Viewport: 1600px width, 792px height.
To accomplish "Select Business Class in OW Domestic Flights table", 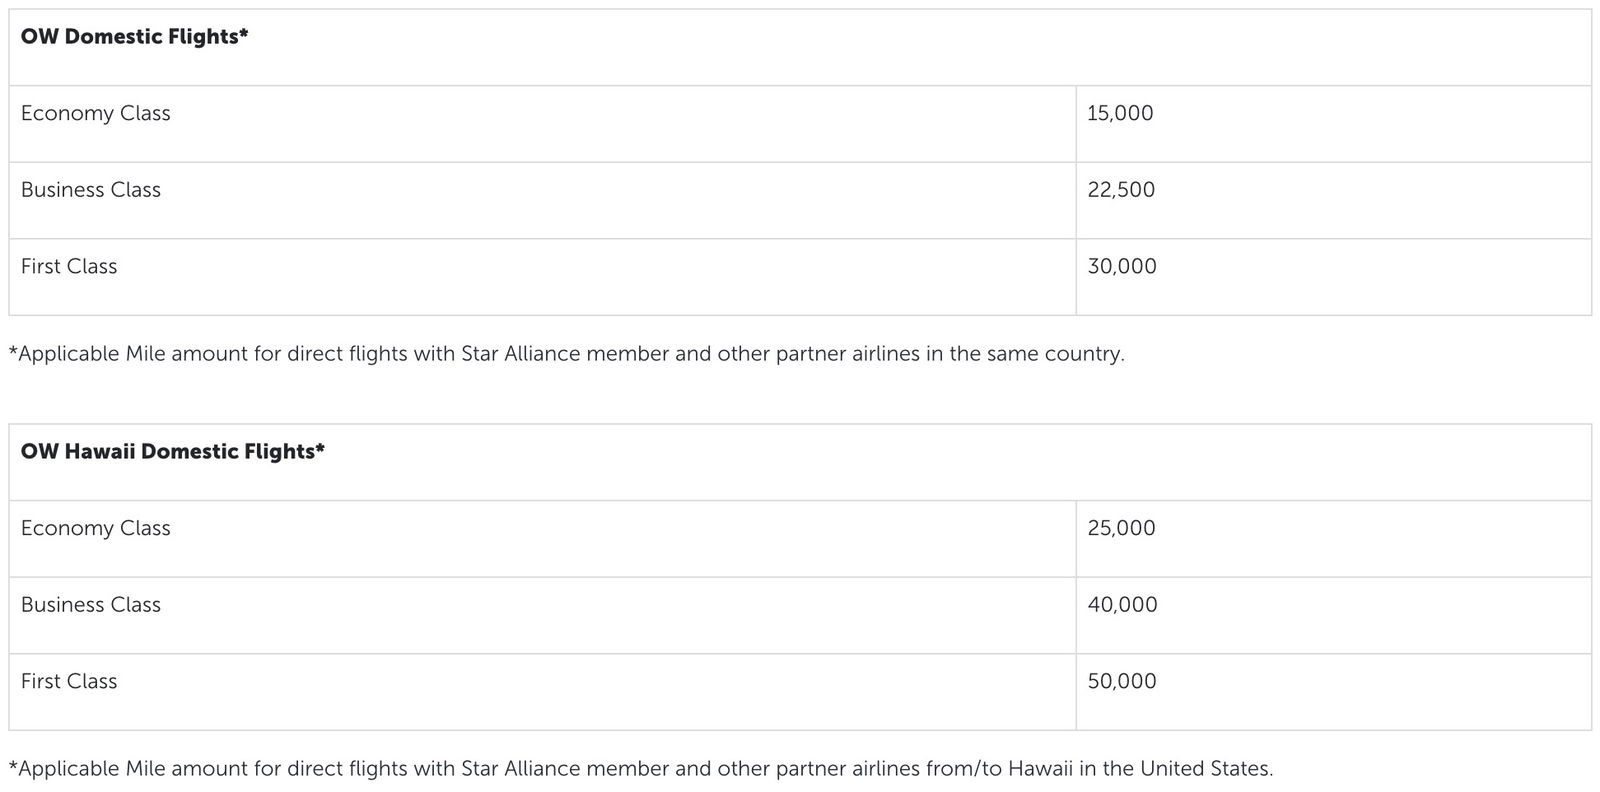I will coord(90,190).
